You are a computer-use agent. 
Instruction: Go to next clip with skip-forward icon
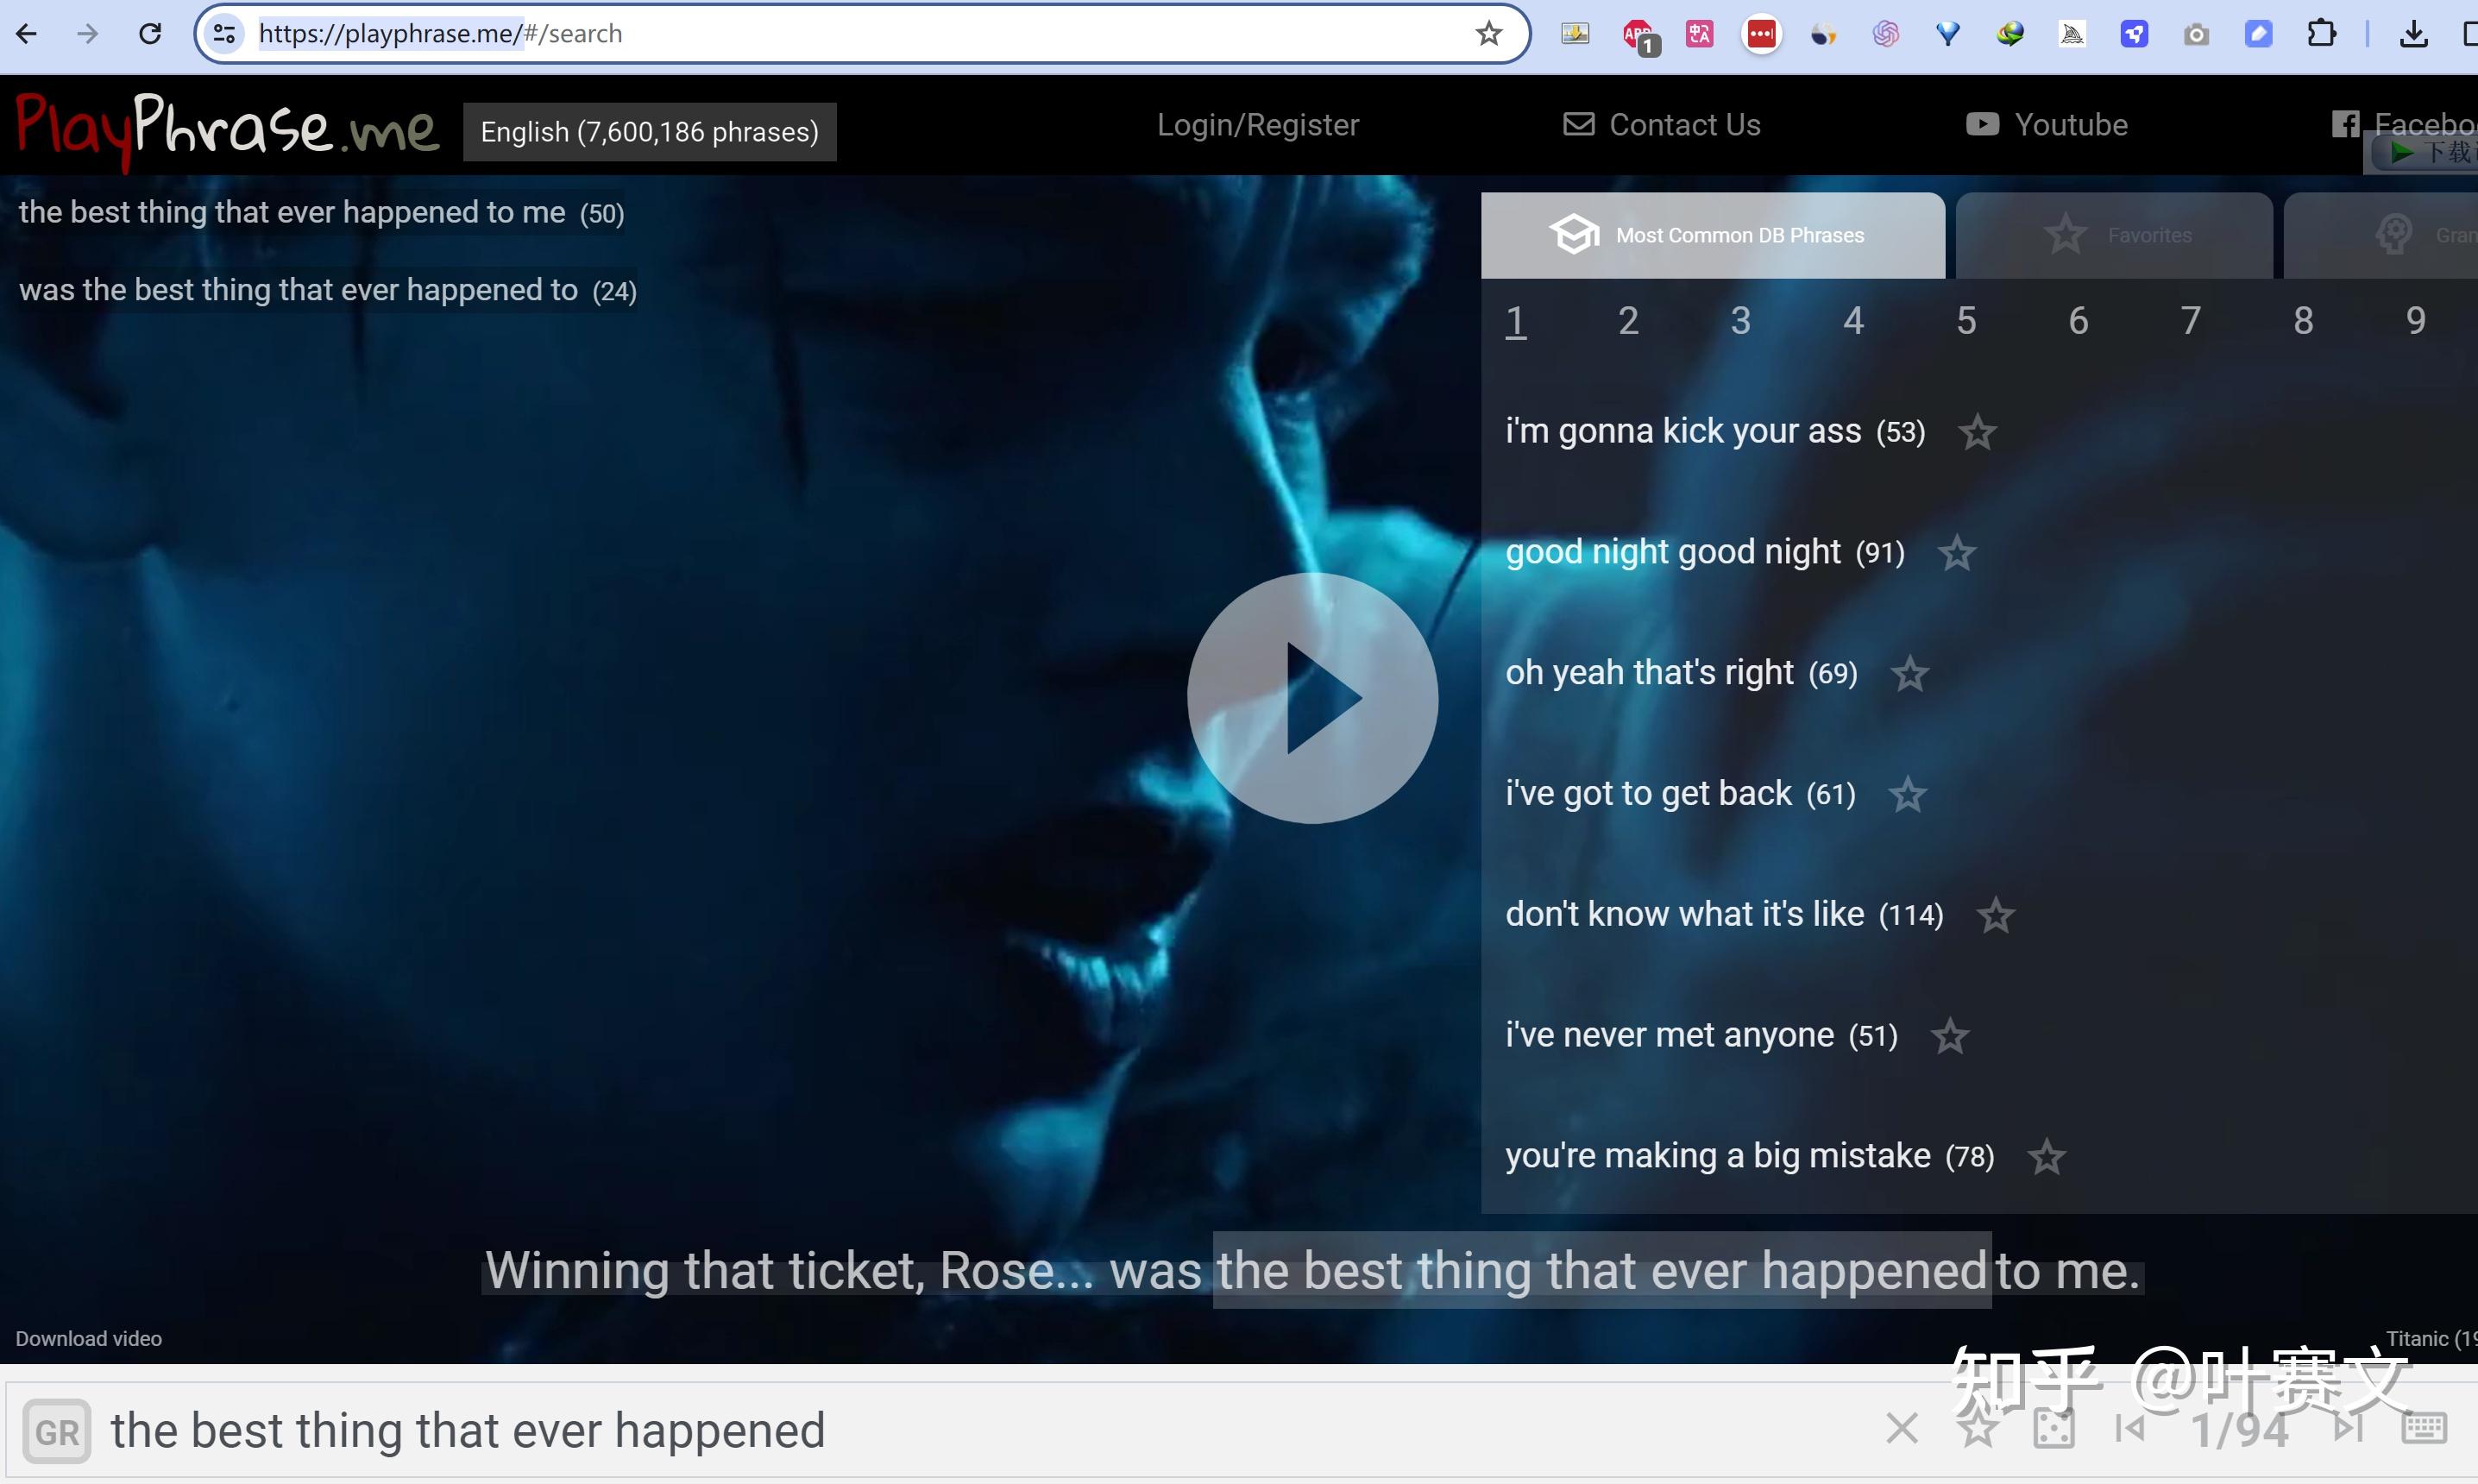[x=2349, y=1429]
